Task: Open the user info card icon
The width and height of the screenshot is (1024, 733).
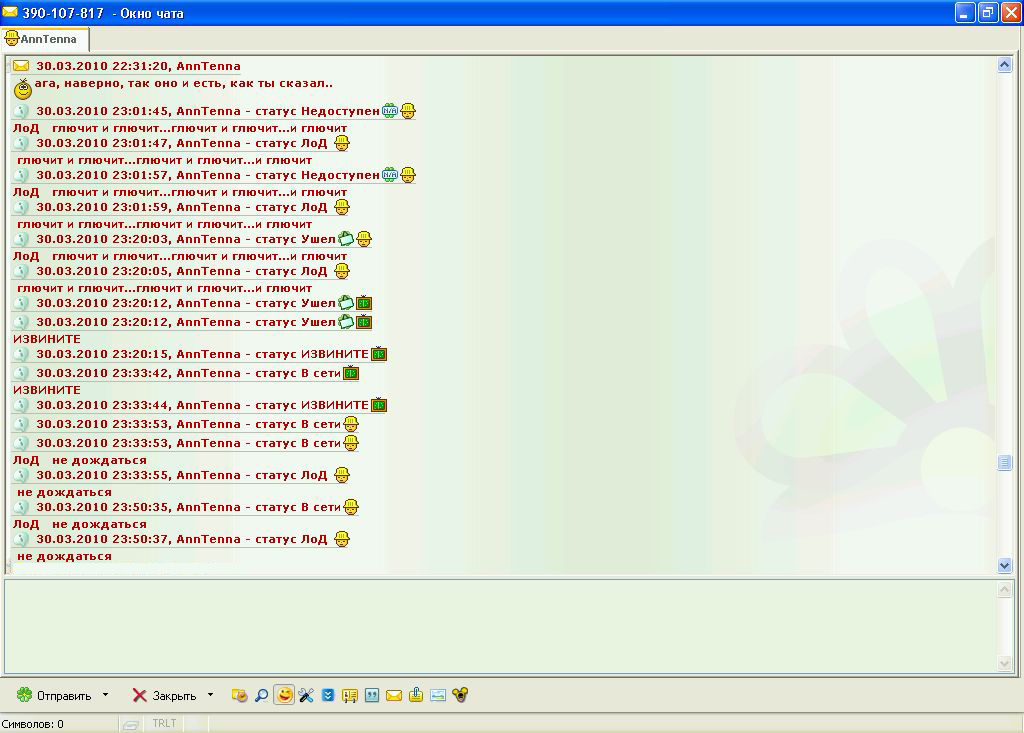Action: [x=348, y=694]
